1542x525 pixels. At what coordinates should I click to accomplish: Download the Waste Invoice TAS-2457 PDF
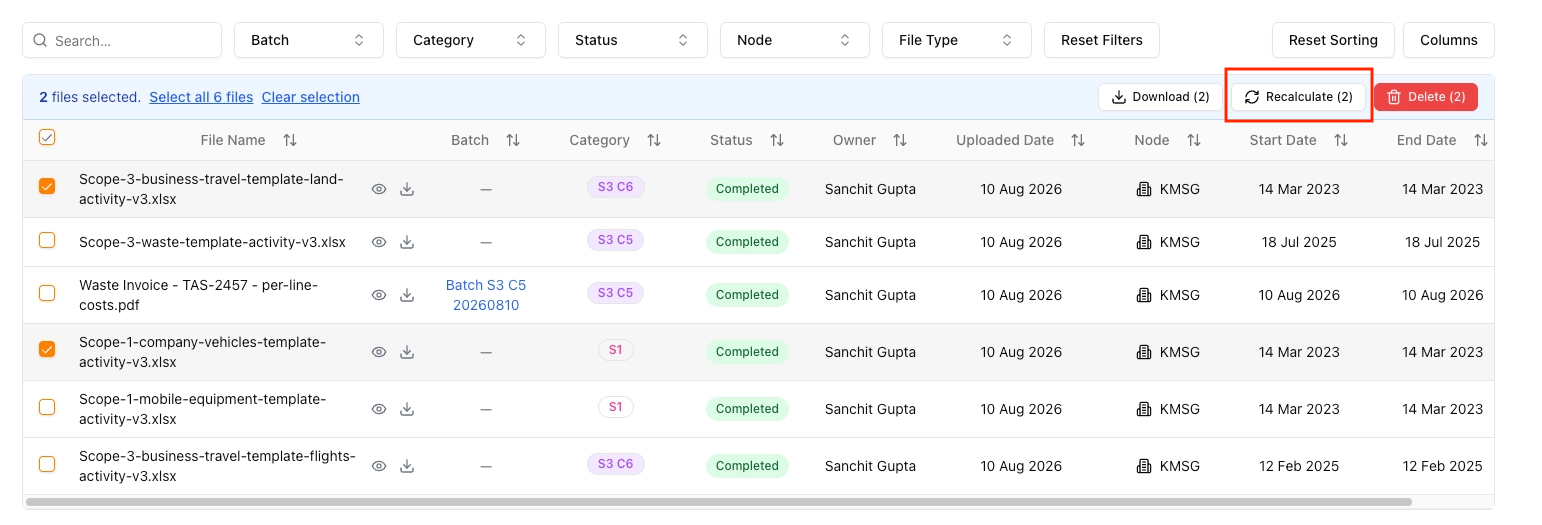407,295
